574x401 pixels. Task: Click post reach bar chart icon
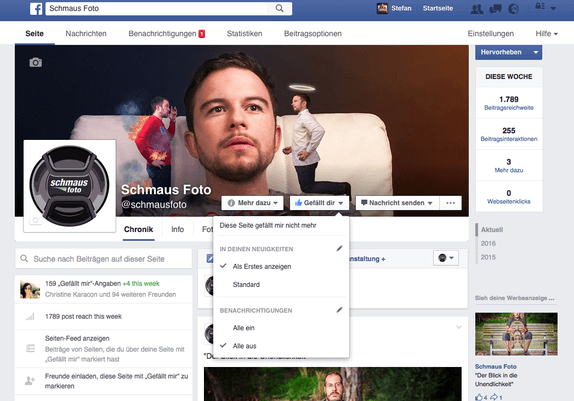pos(30,316)
